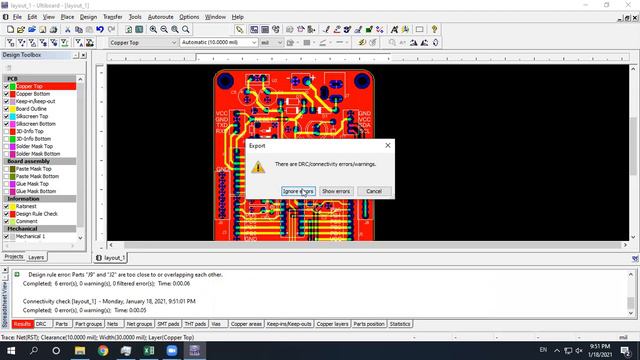Switch to the Copper areas tab
Viewport: 640px width, 360px height.
point(246,324)
